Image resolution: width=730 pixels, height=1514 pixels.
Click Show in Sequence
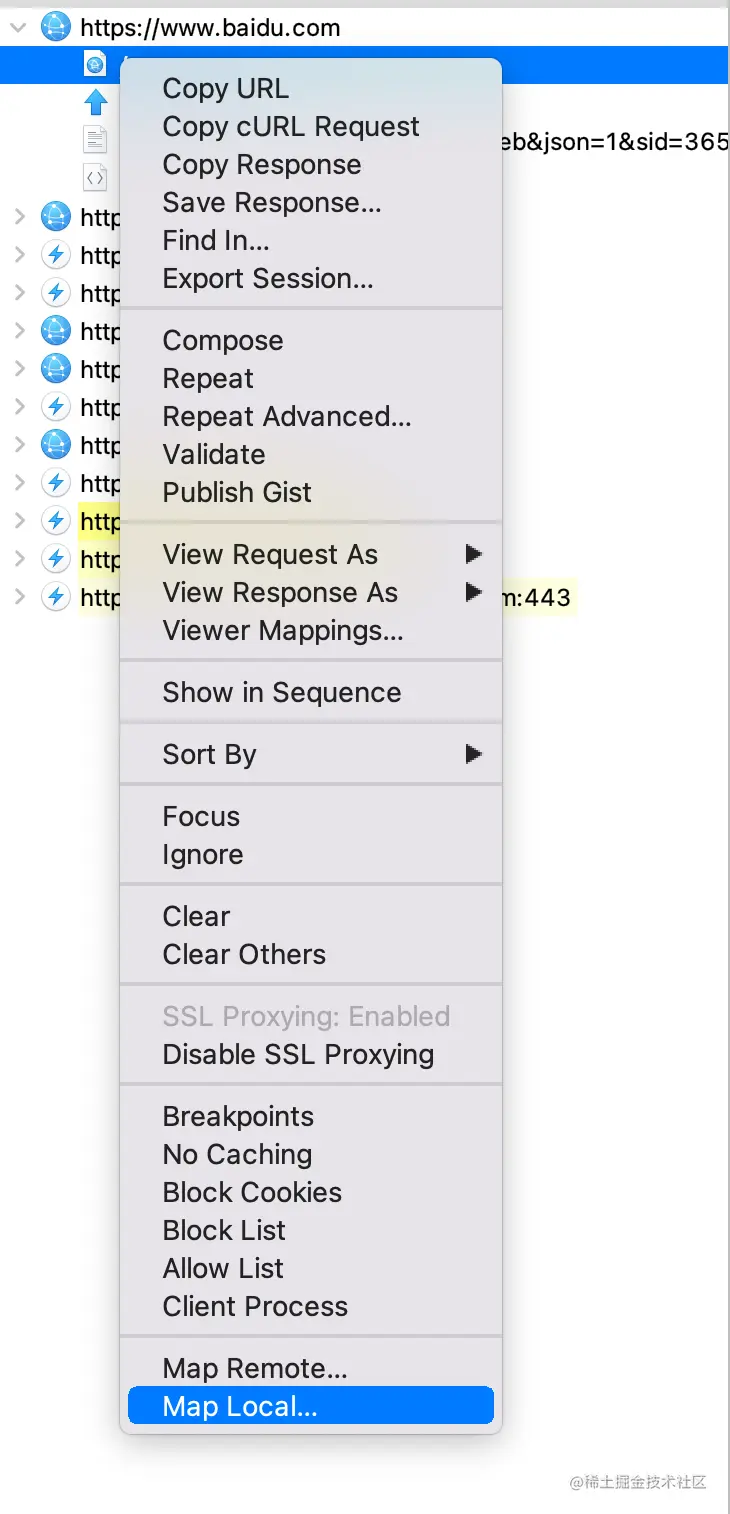(282, 693)
